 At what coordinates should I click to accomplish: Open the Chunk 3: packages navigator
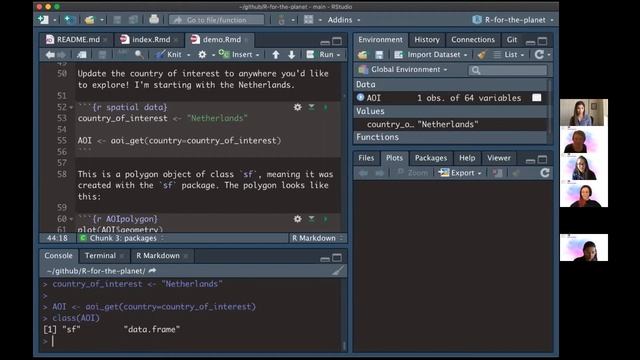click(122, 238)
